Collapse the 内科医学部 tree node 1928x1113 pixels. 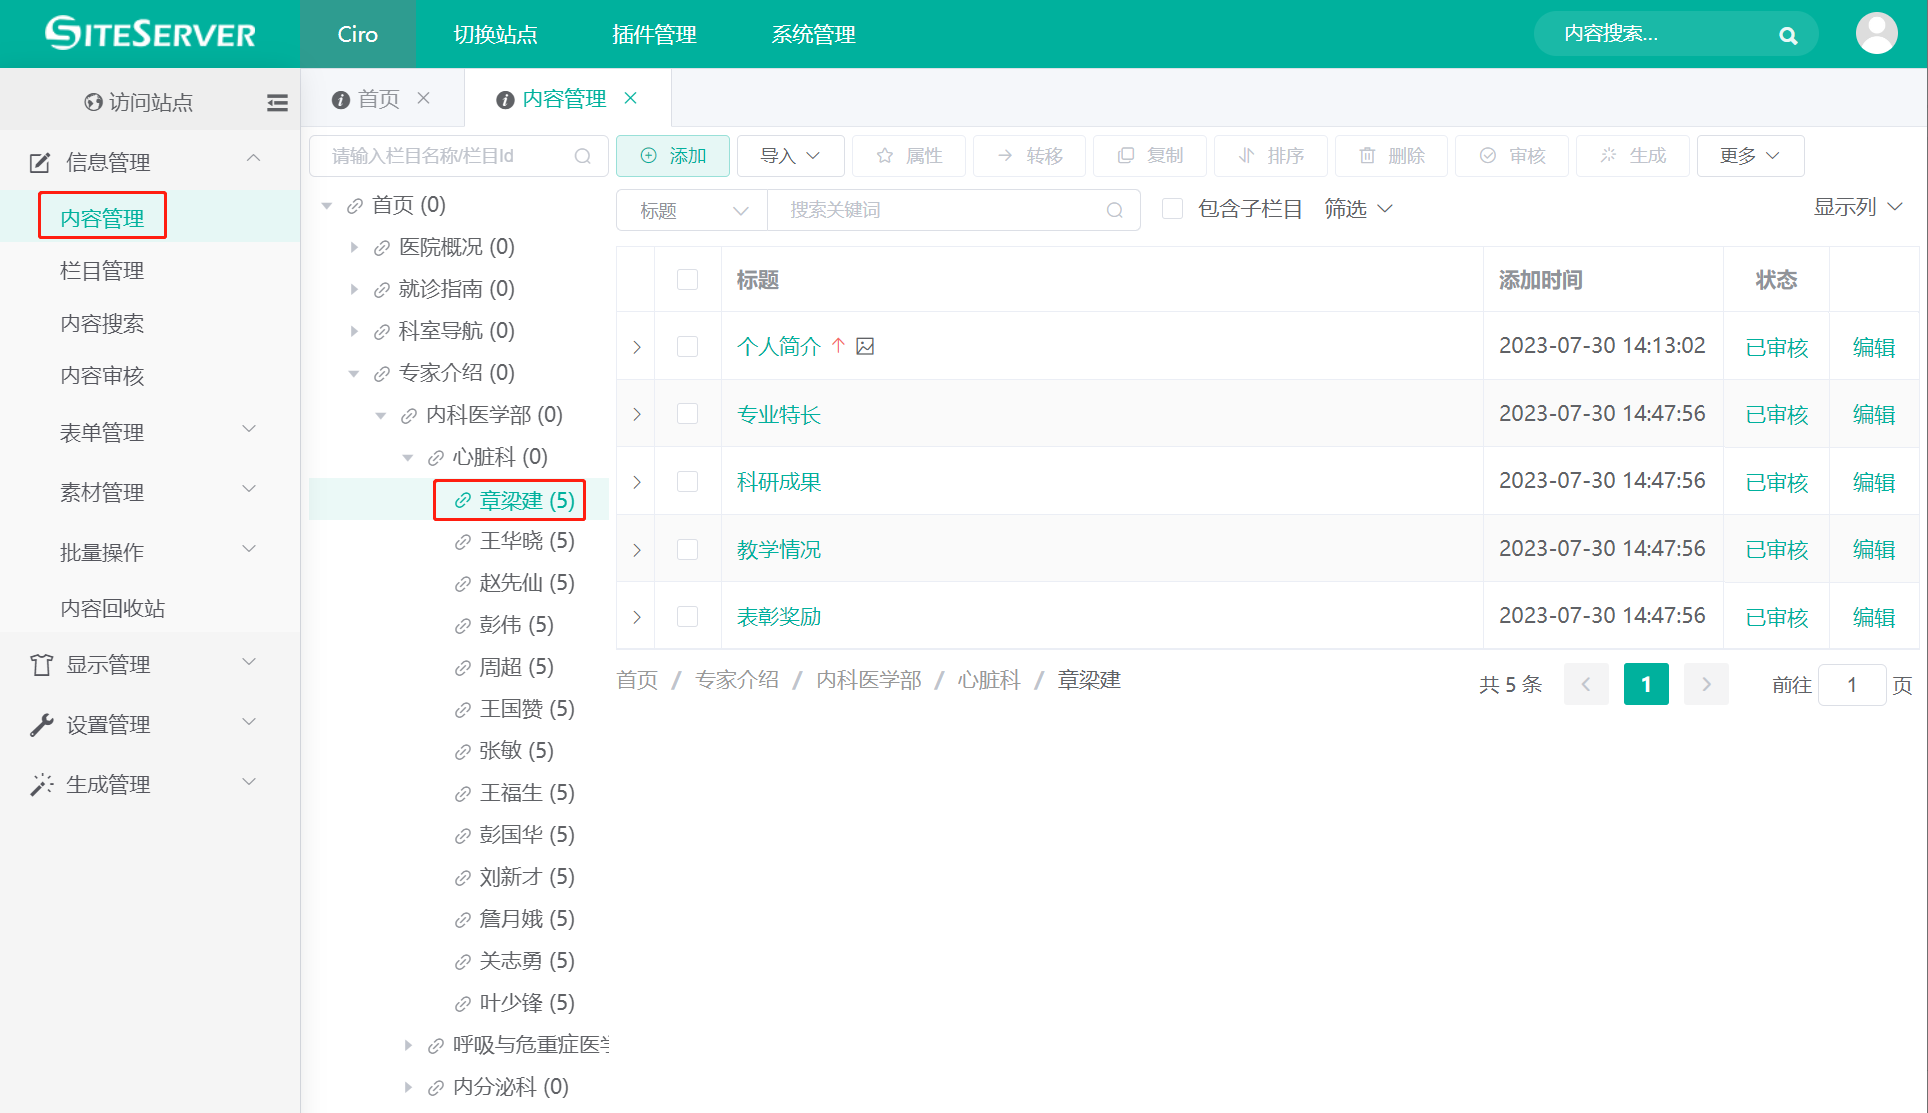pyautogui.click(x=381, y=414)
